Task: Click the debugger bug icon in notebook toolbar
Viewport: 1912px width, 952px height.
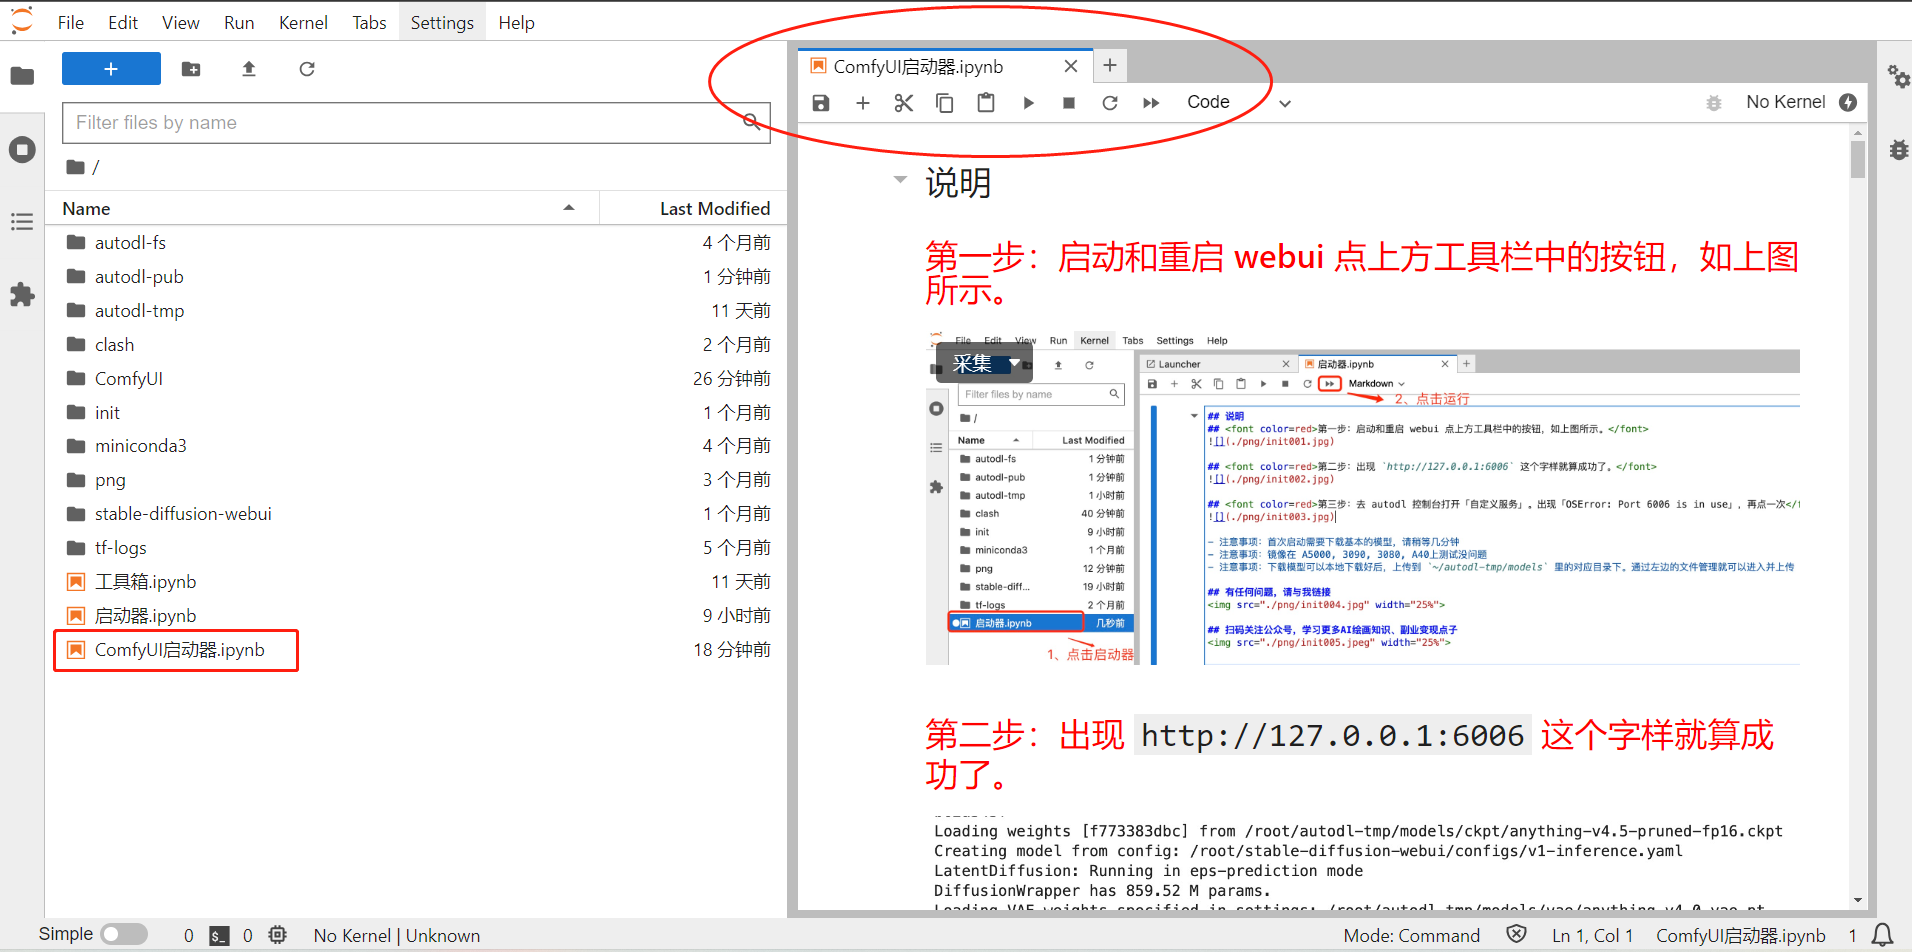Action: pos(1714,103)
